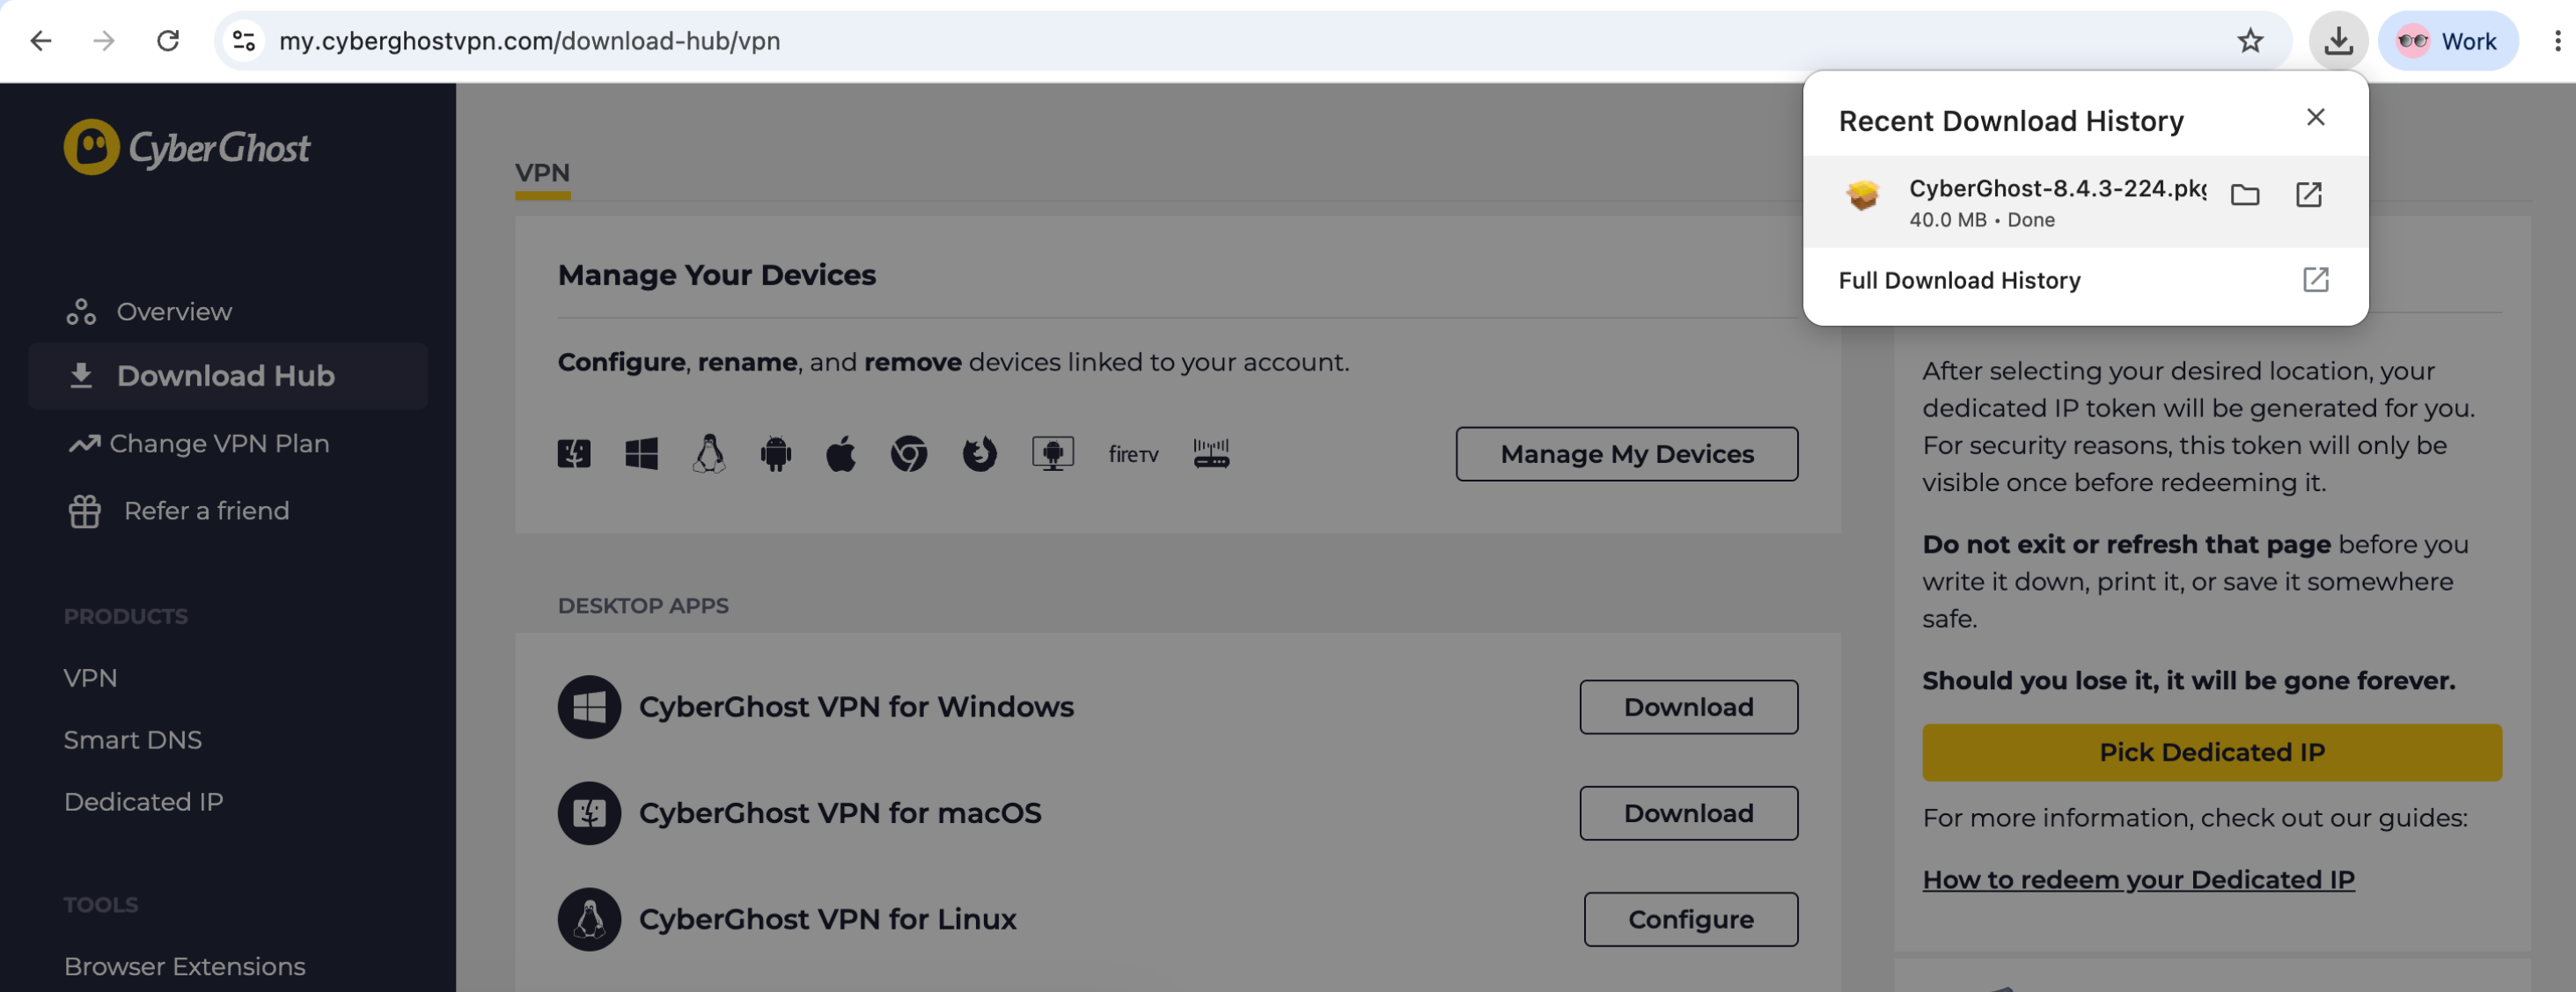Close the Recent Download History popup
The width and height of the screenshot is (2576, 992).
click(2315, 117)
